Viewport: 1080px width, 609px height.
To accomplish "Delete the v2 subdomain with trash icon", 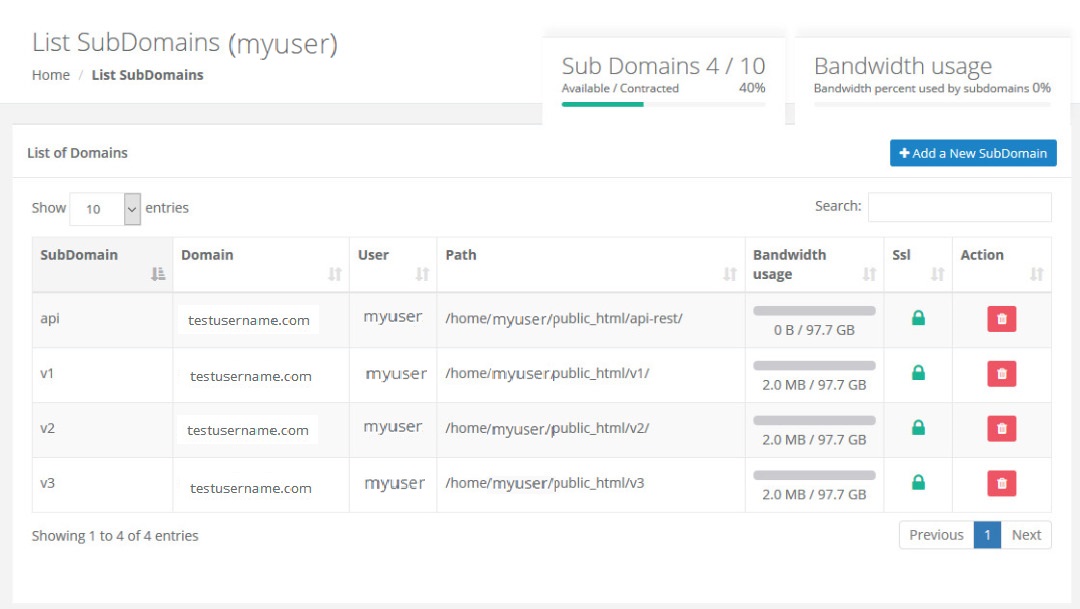I will coord(1001,429).
